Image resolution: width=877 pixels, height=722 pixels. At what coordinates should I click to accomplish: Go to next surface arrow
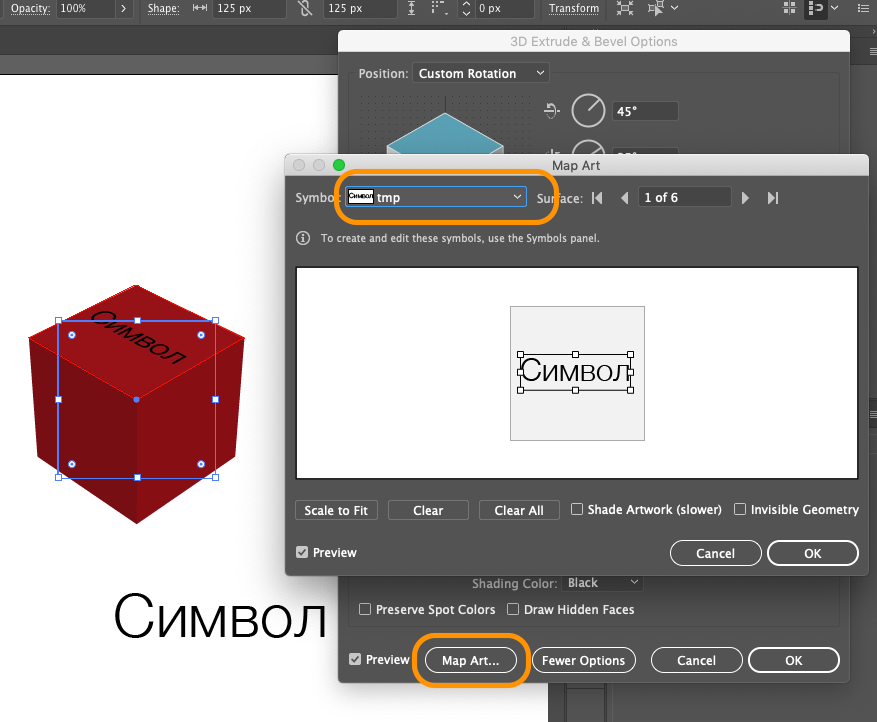[x=744, y=198]
